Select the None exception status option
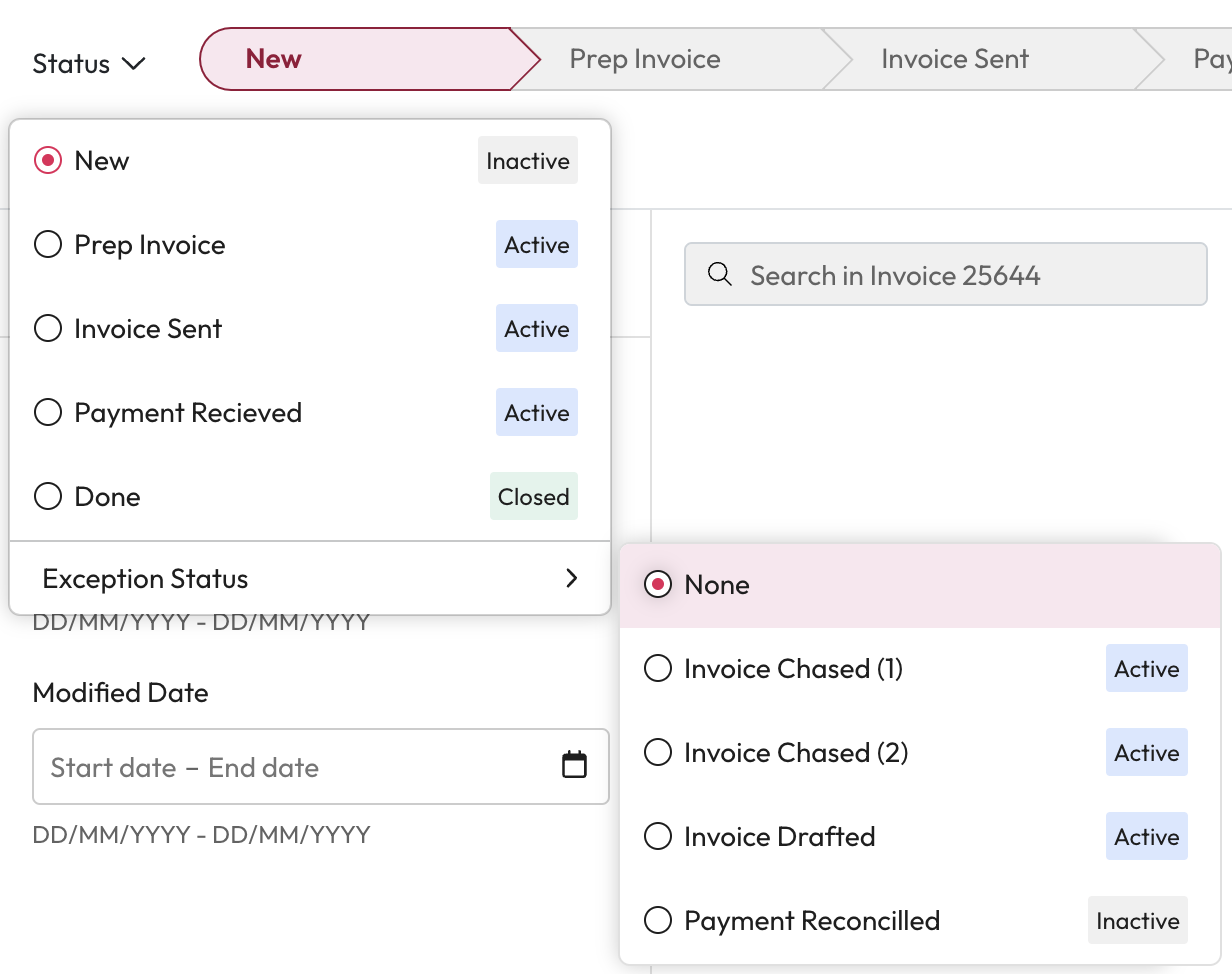This screenshot has height=974, width=1232. click(658, 585)
